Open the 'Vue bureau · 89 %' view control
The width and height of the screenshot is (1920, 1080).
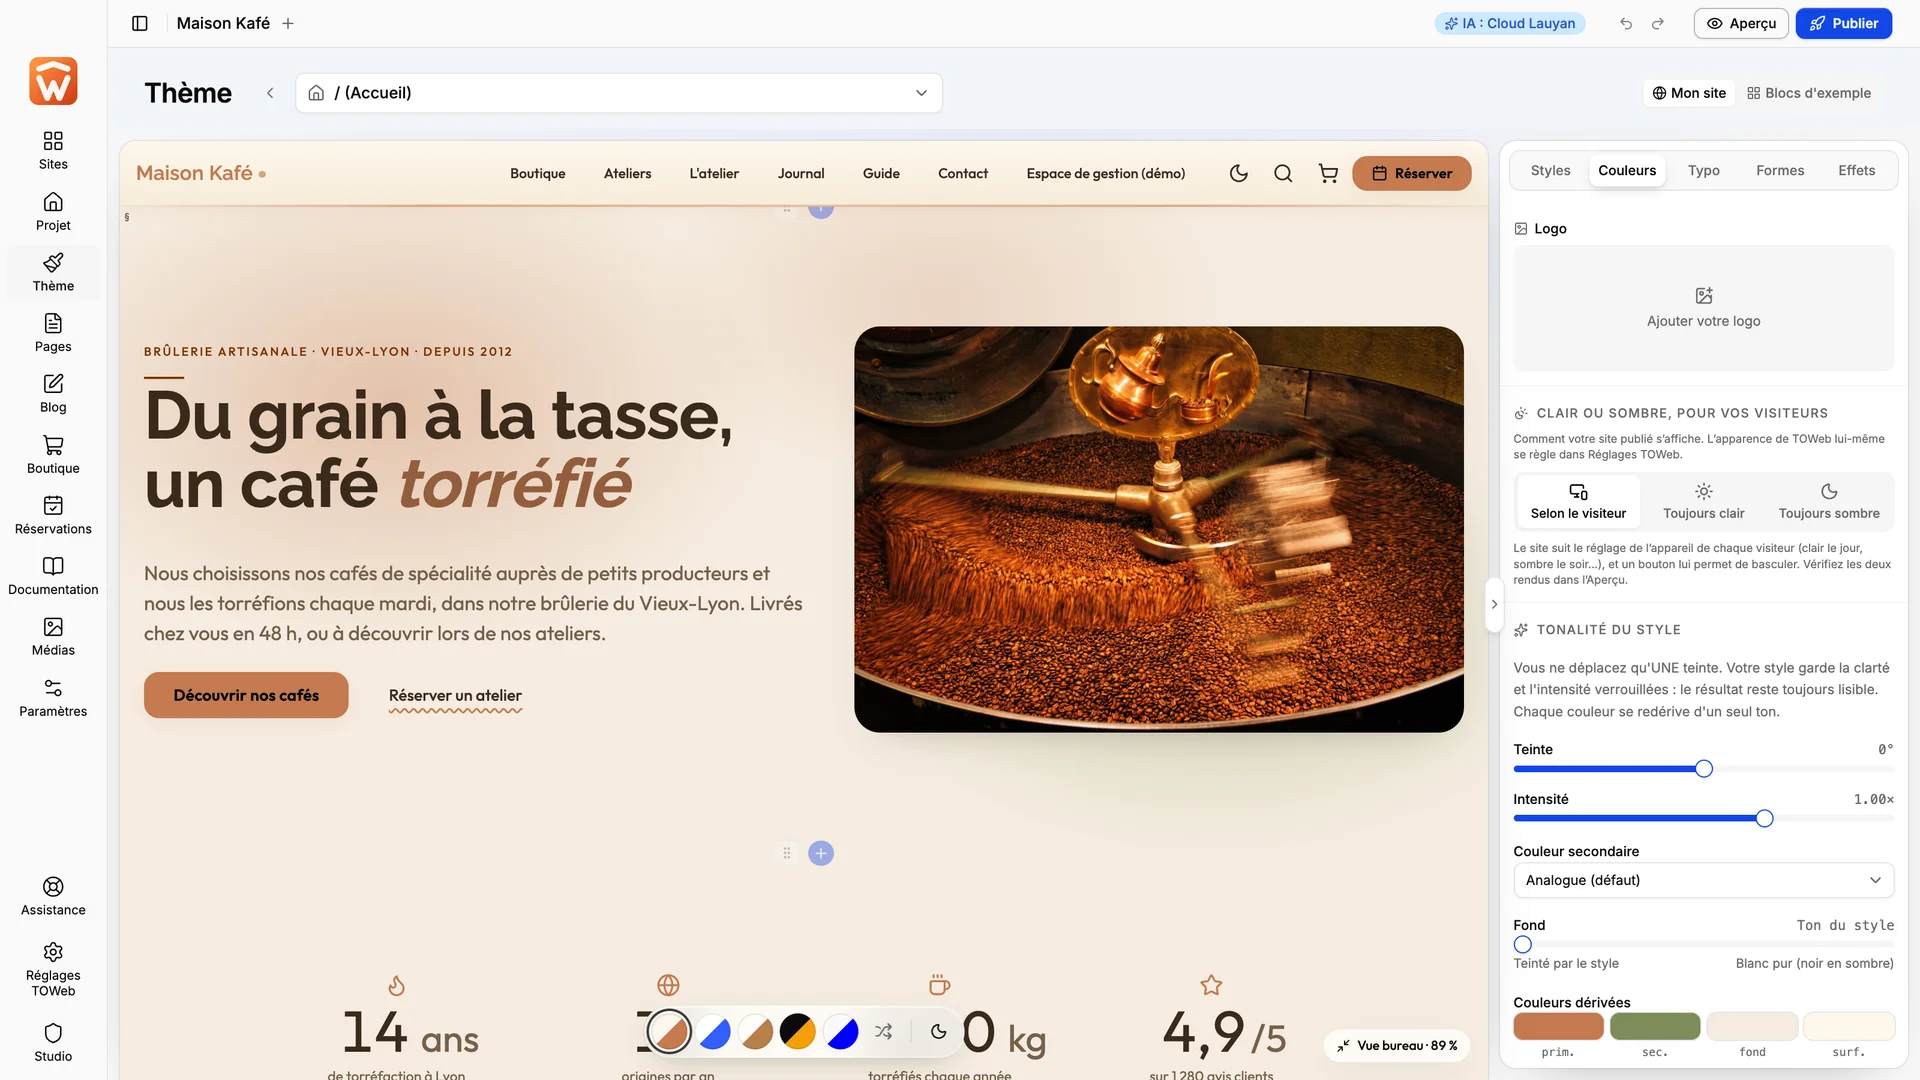click(1397, 1045)
